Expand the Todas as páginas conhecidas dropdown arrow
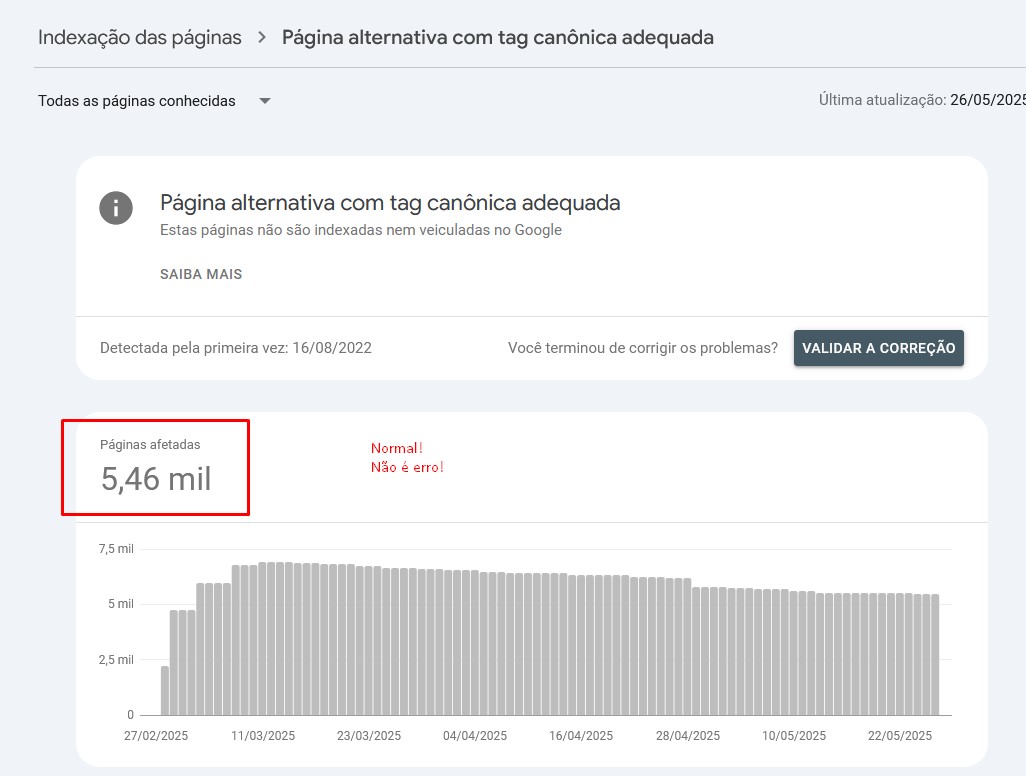Image resolution: width=1026 pixels, height=776 pixels. (264, 101)
